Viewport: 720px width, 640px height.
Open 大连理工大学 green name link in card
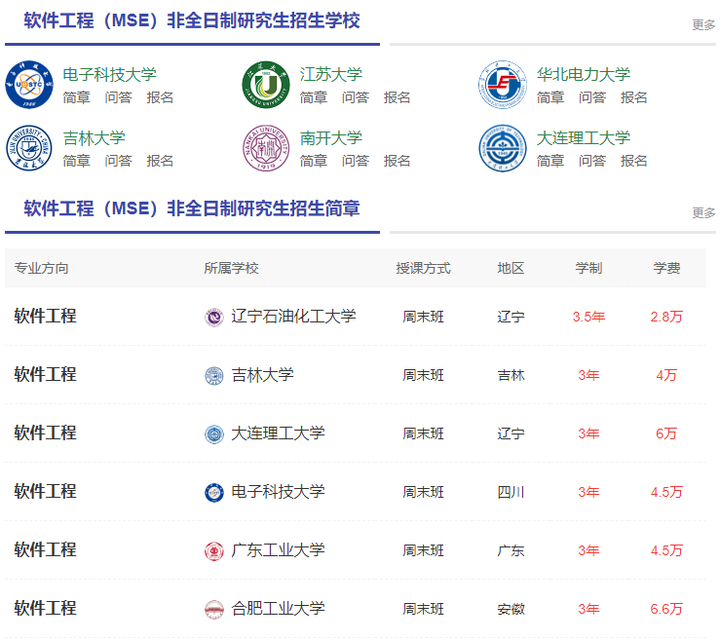tap(584, 138)
